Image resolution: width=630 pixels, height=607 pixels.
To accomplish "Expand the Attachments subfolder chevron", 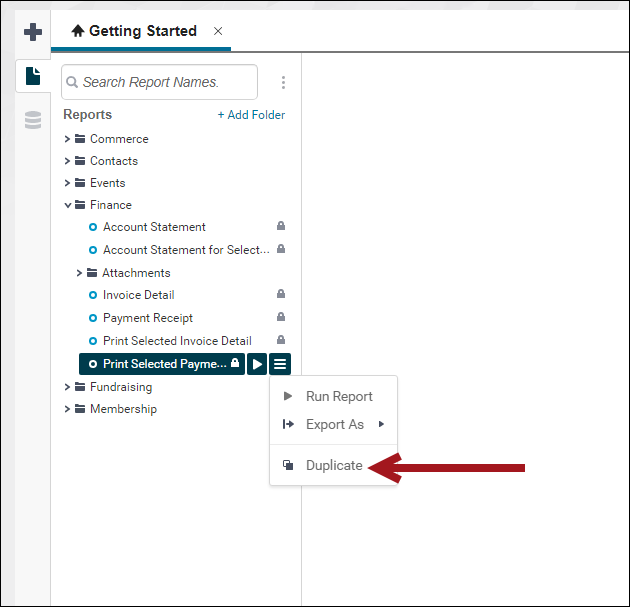I will [x=79, y=273].
